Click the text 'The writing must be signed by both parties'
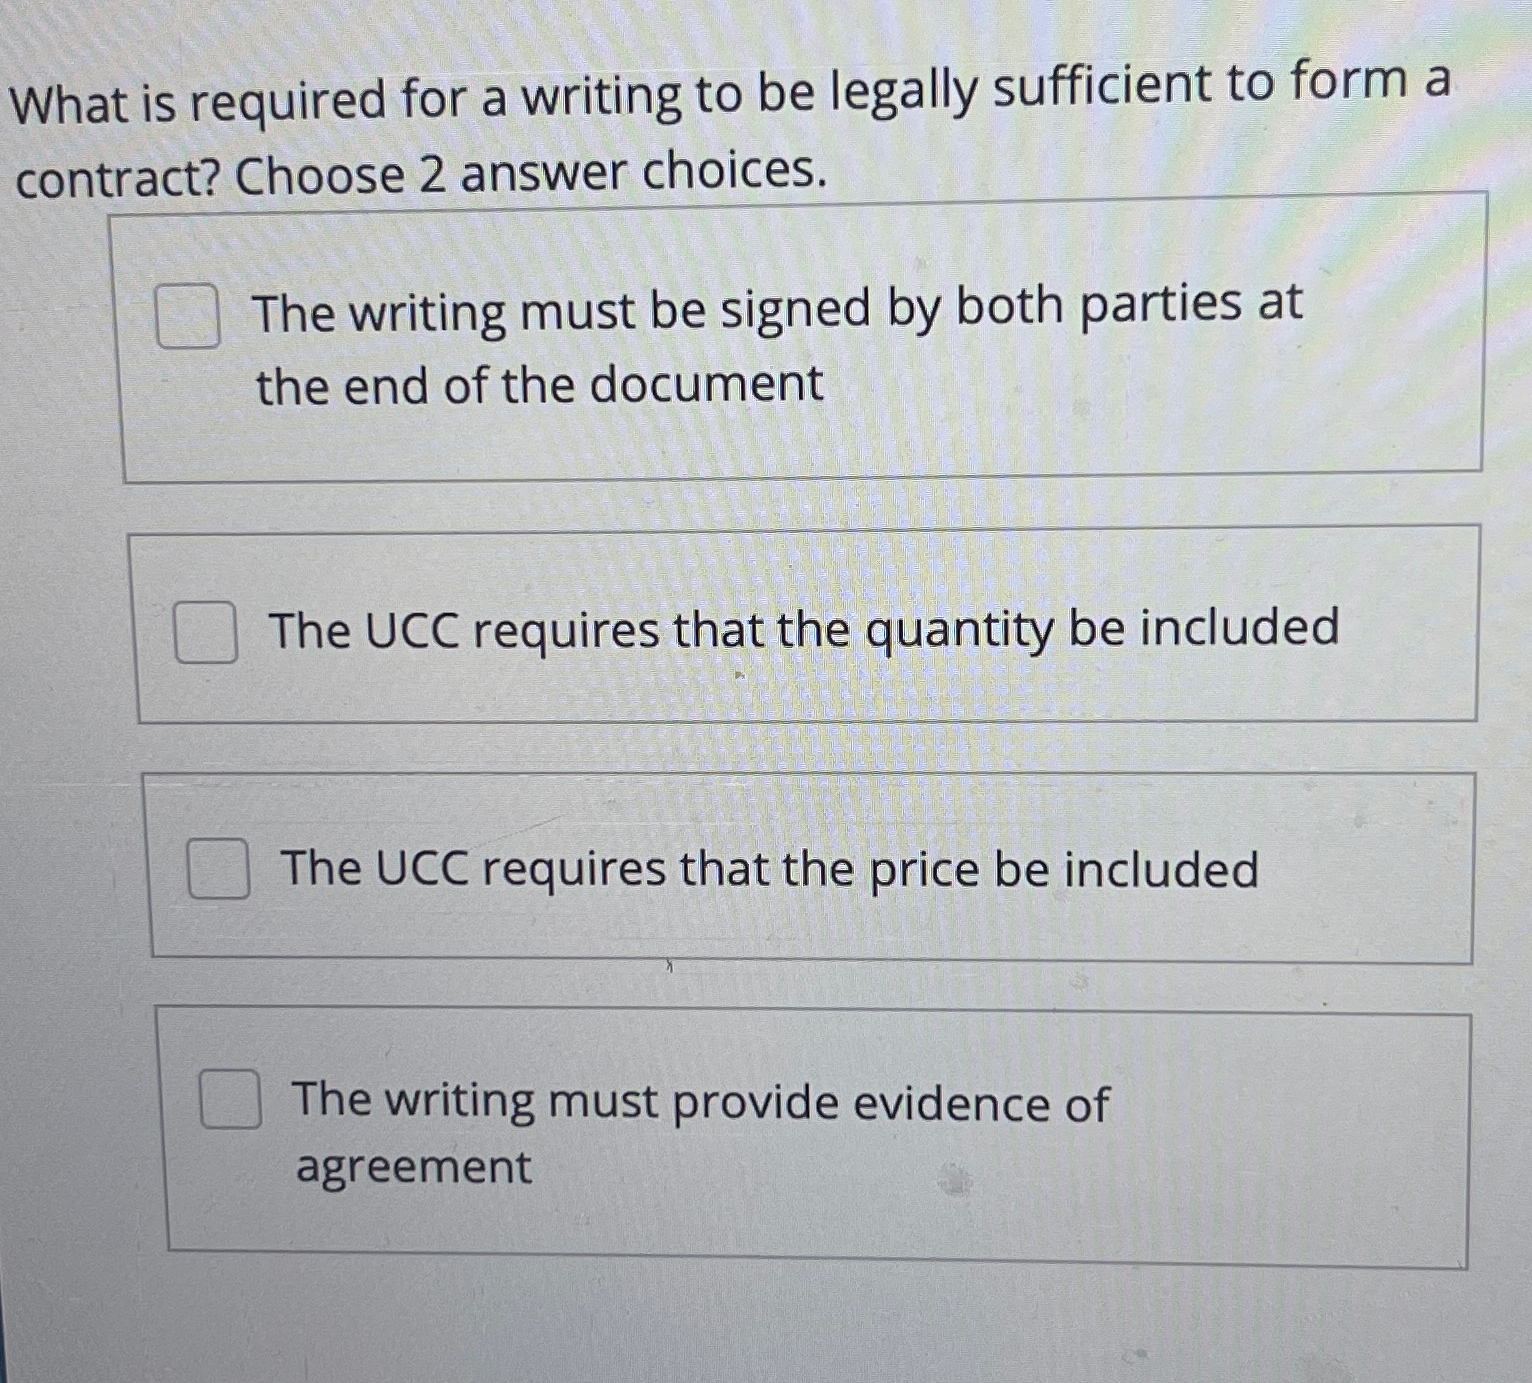The image size is (1532, 1383). point(775,309)
